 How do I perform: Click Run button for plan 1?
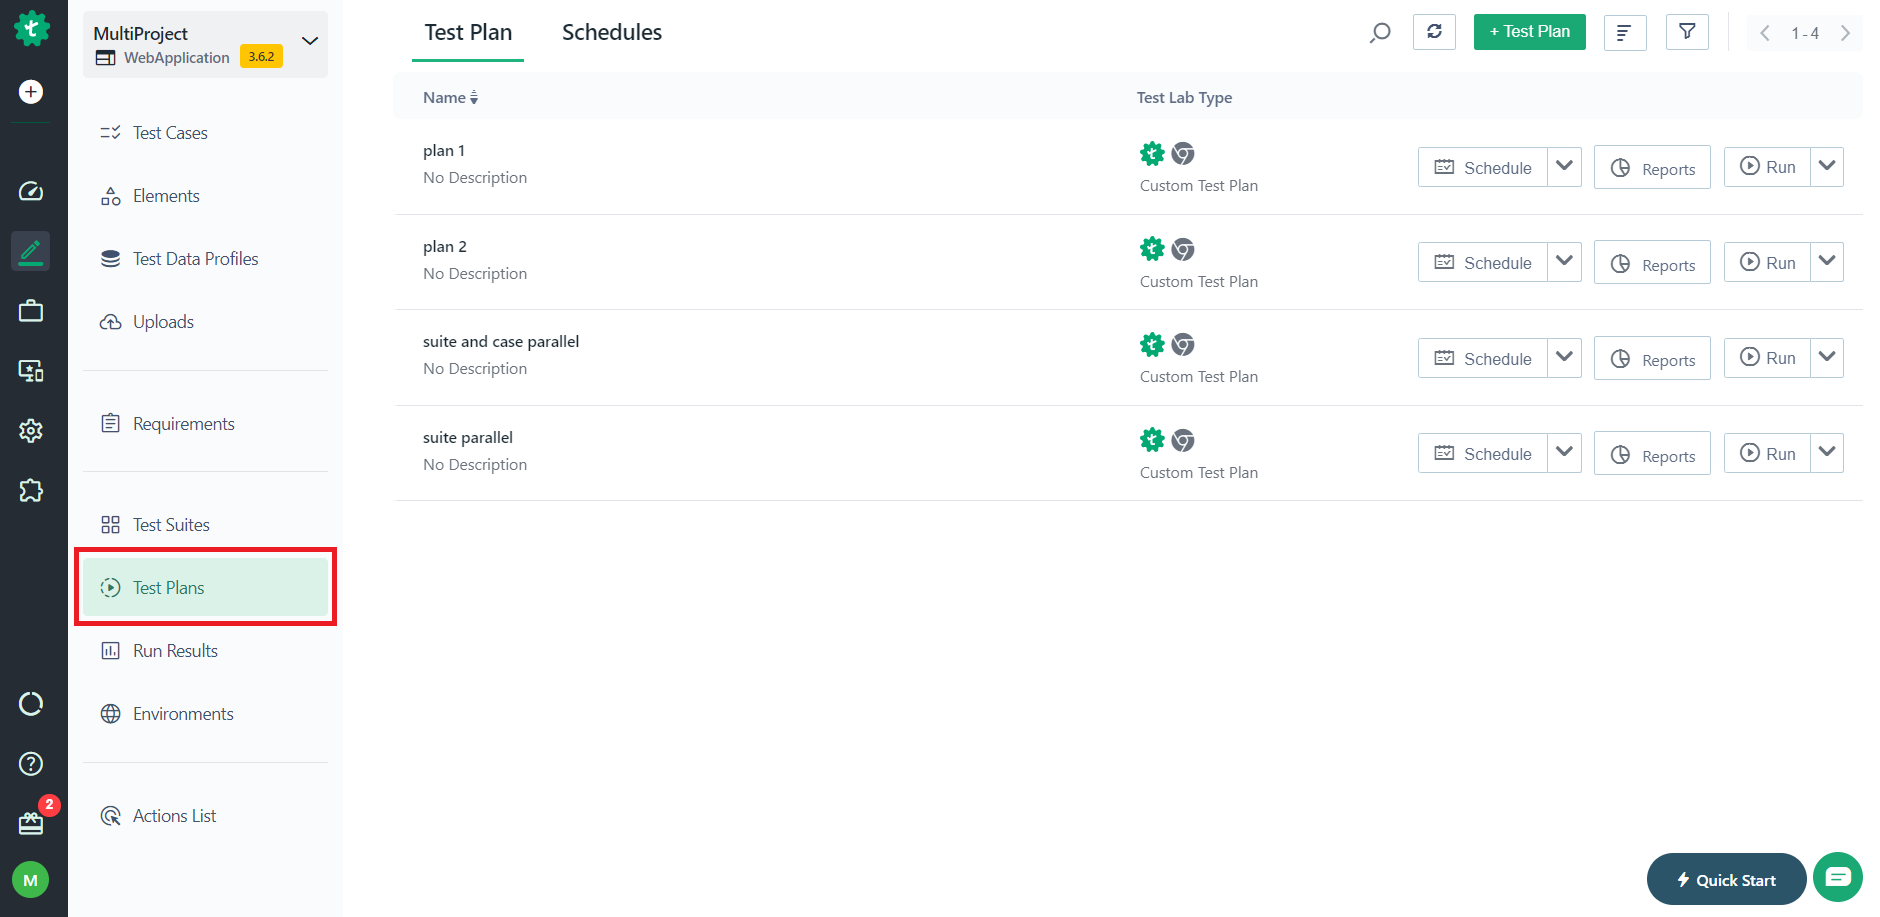pos(1767,167)
